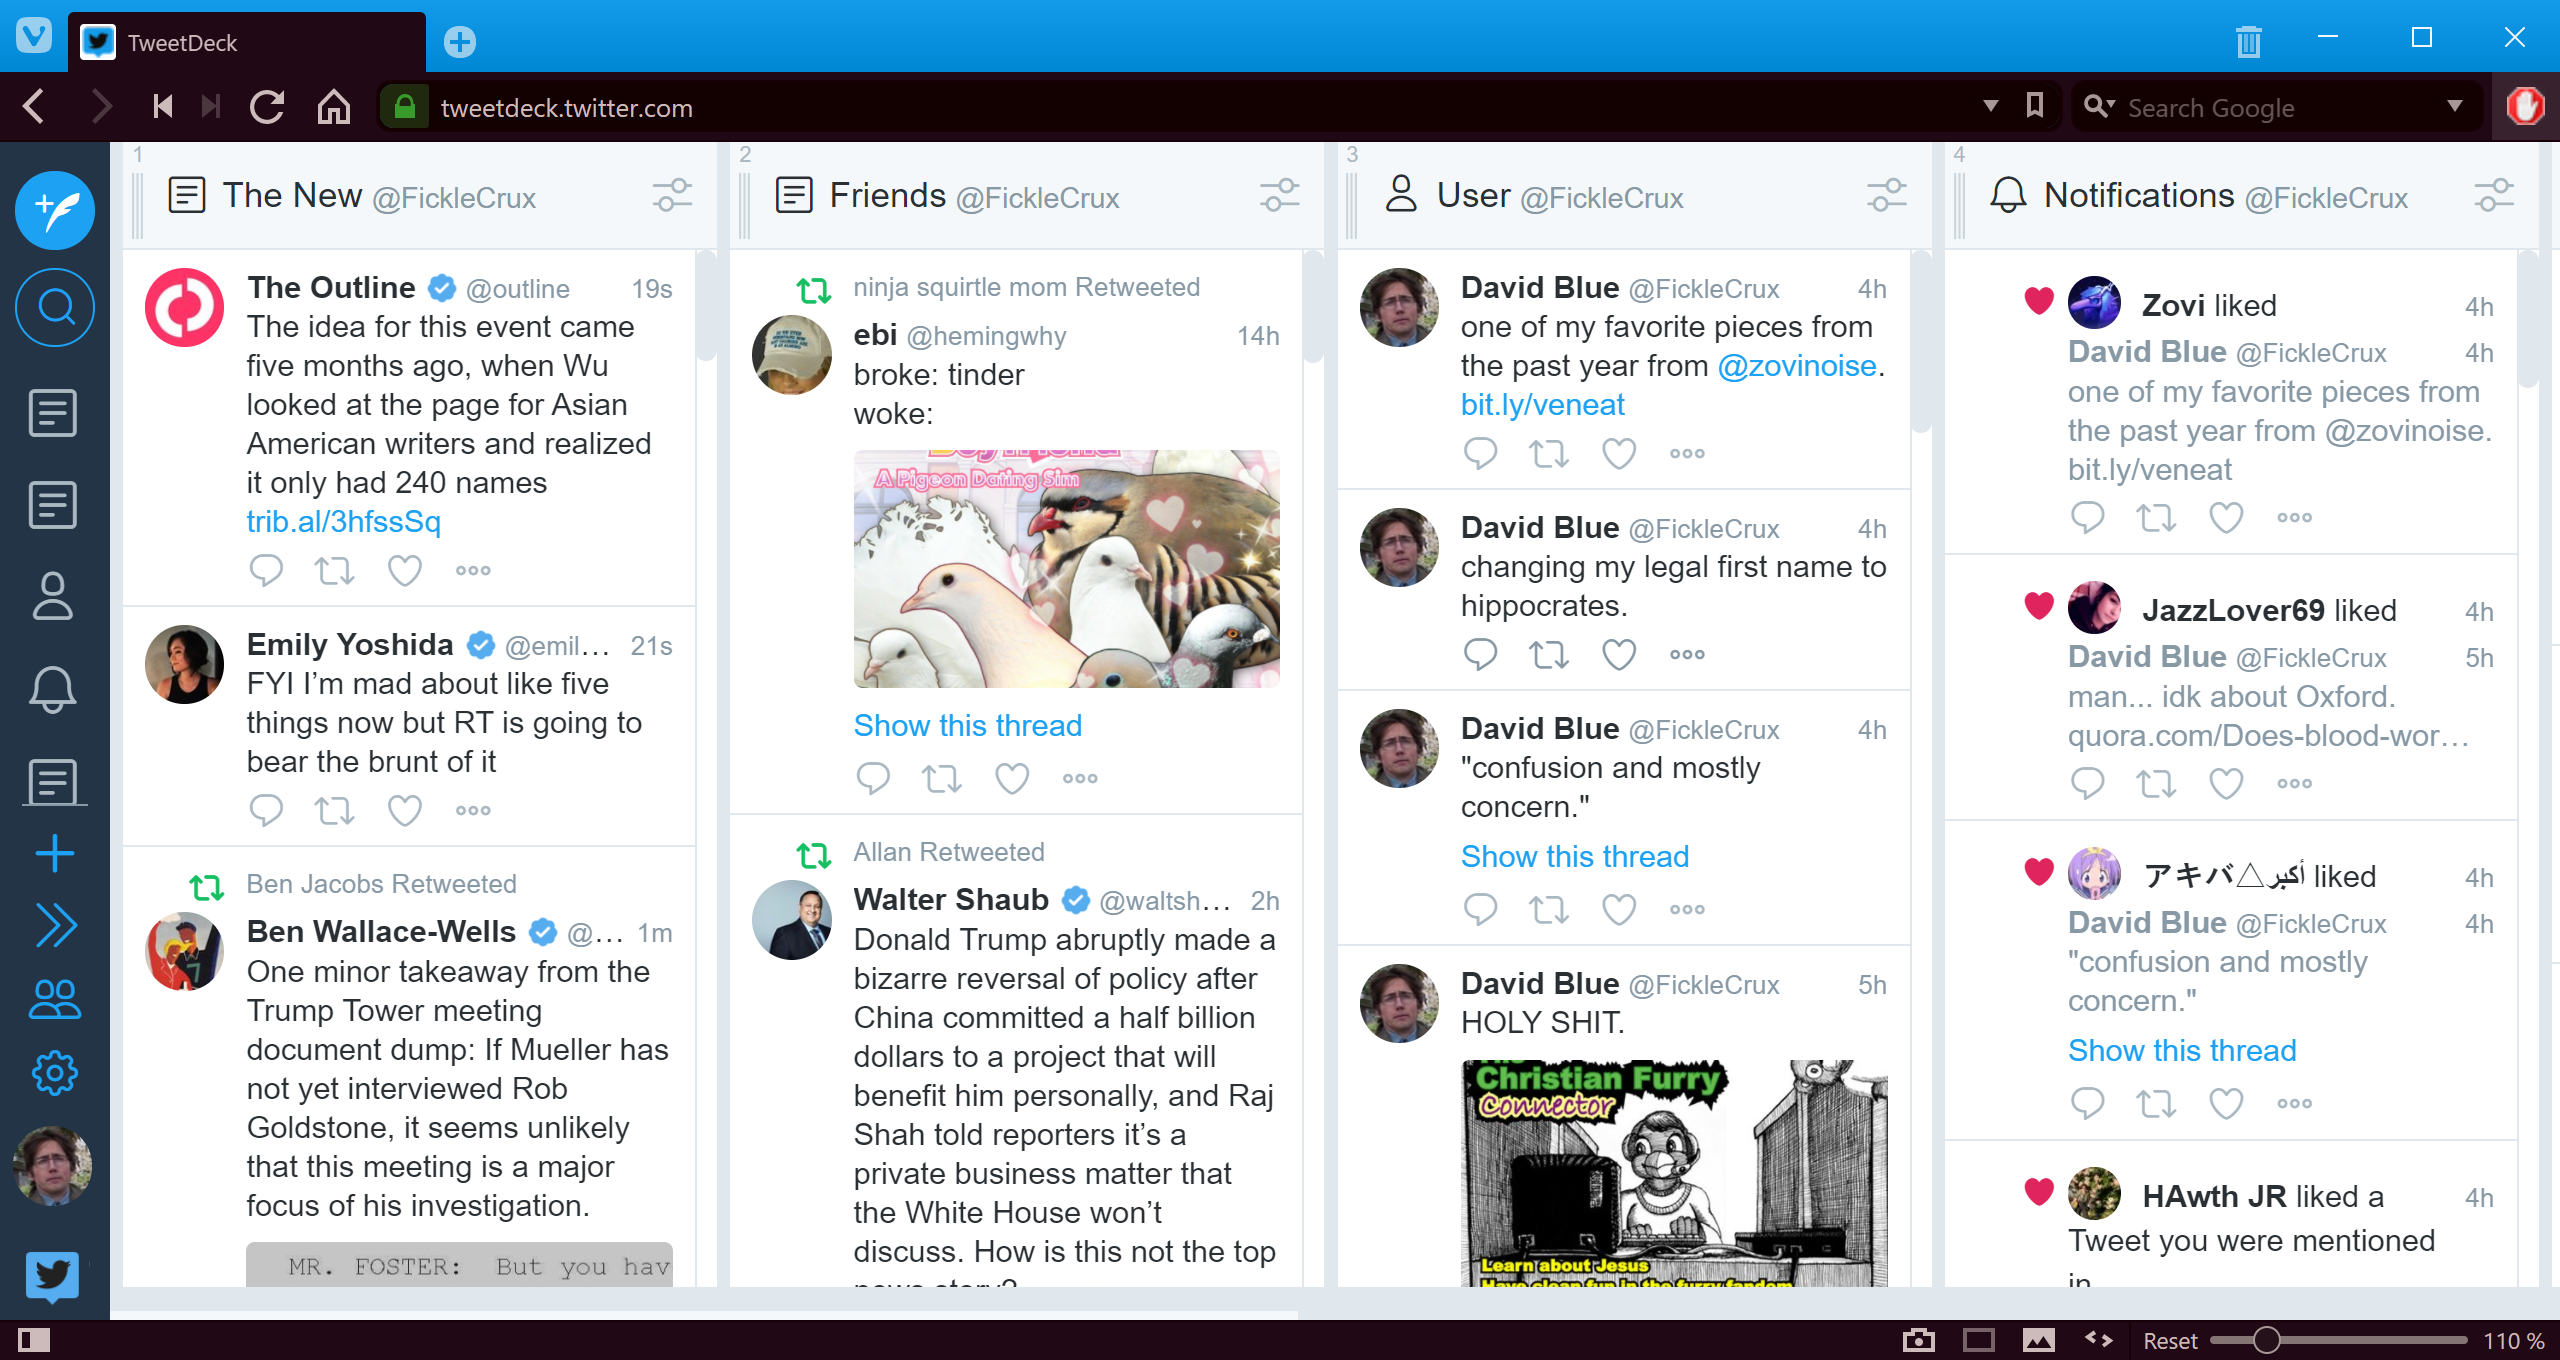Image resolution: width=2560 pixels, height=1360 pixels.
Task: Show this thread under ebi's tweet
Action: [967, 725]
